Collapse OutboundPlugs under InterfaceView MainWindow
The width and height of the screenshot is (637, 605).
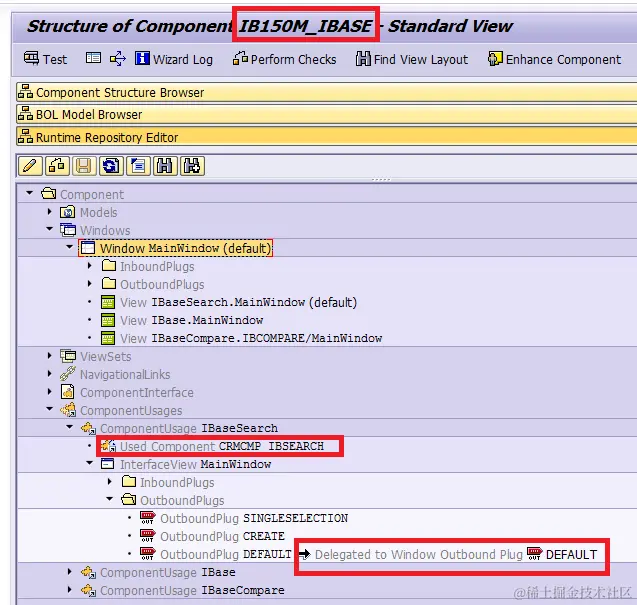pyautogui.click(x=110, y=499)
